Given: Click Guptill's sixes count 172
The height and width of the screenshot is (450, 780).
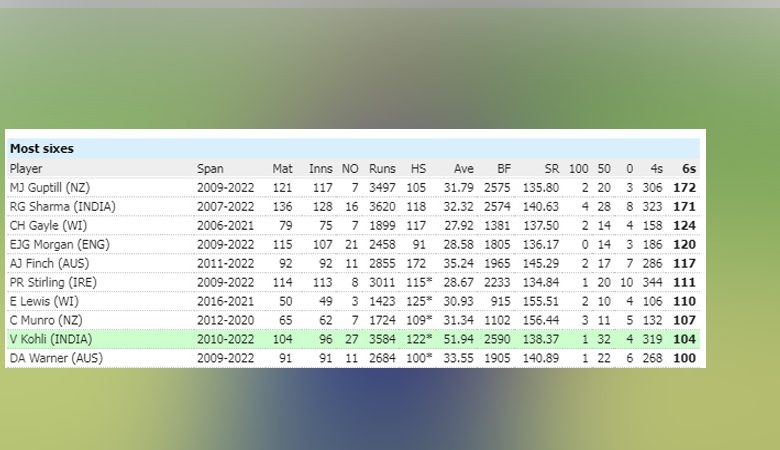Looking at the screenshot, I should [684, 188].
